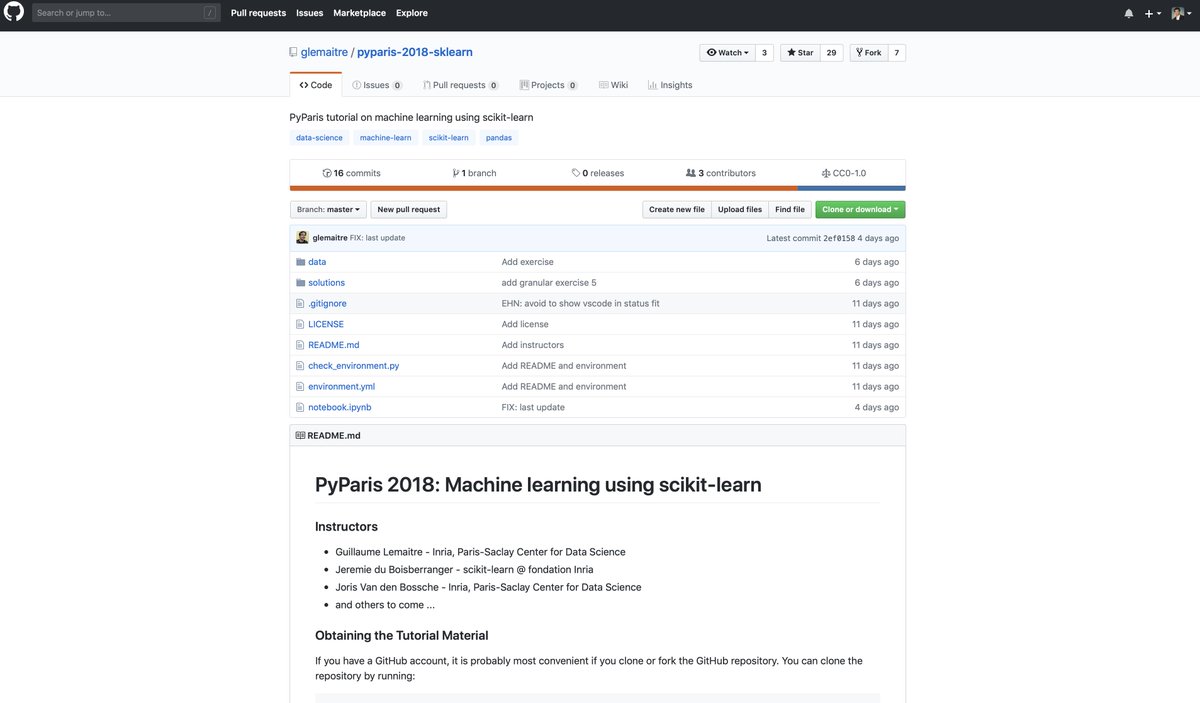View the 16 commits link
Viewport: 1200px width, 703px height.
(x=351, y=173)
